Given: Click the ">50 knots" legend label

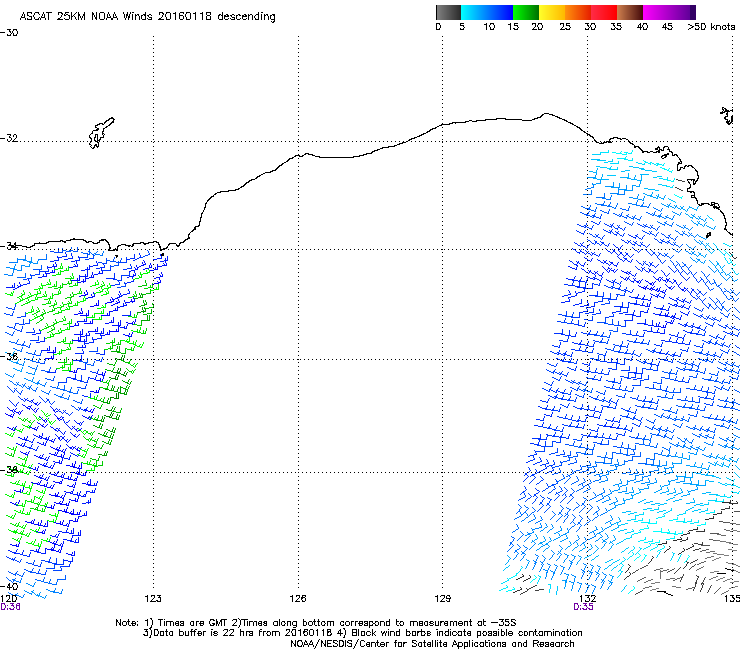Looking at the screenshot, I should pyautogui.click(x=711, y=27).
